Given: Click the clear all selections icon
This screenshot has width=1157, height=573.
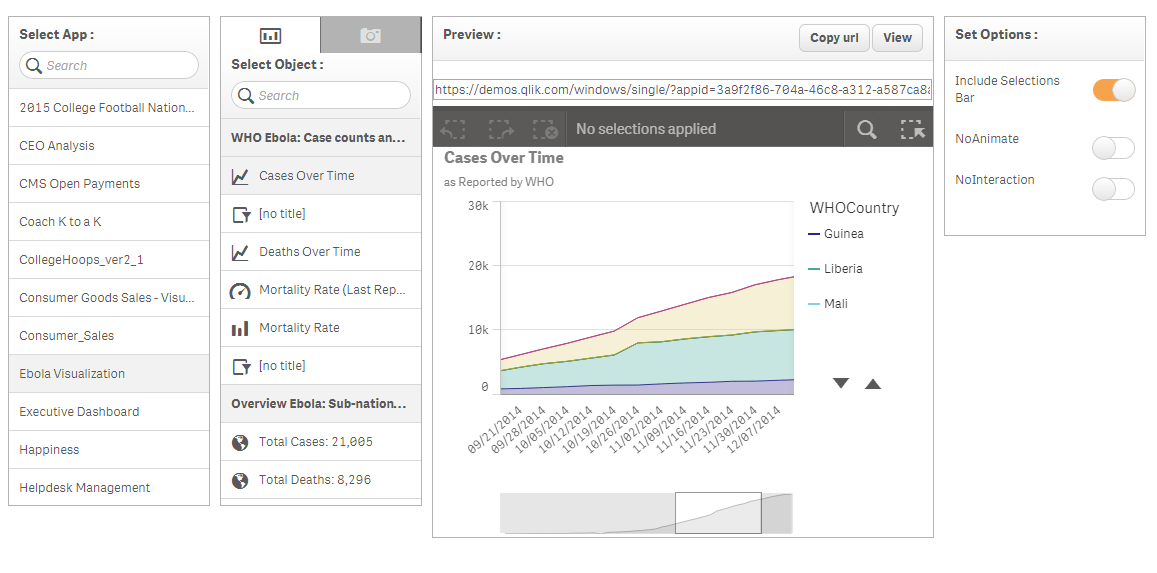Looking at the screenshot, I should pyautogui.click(x=545, y=129).
